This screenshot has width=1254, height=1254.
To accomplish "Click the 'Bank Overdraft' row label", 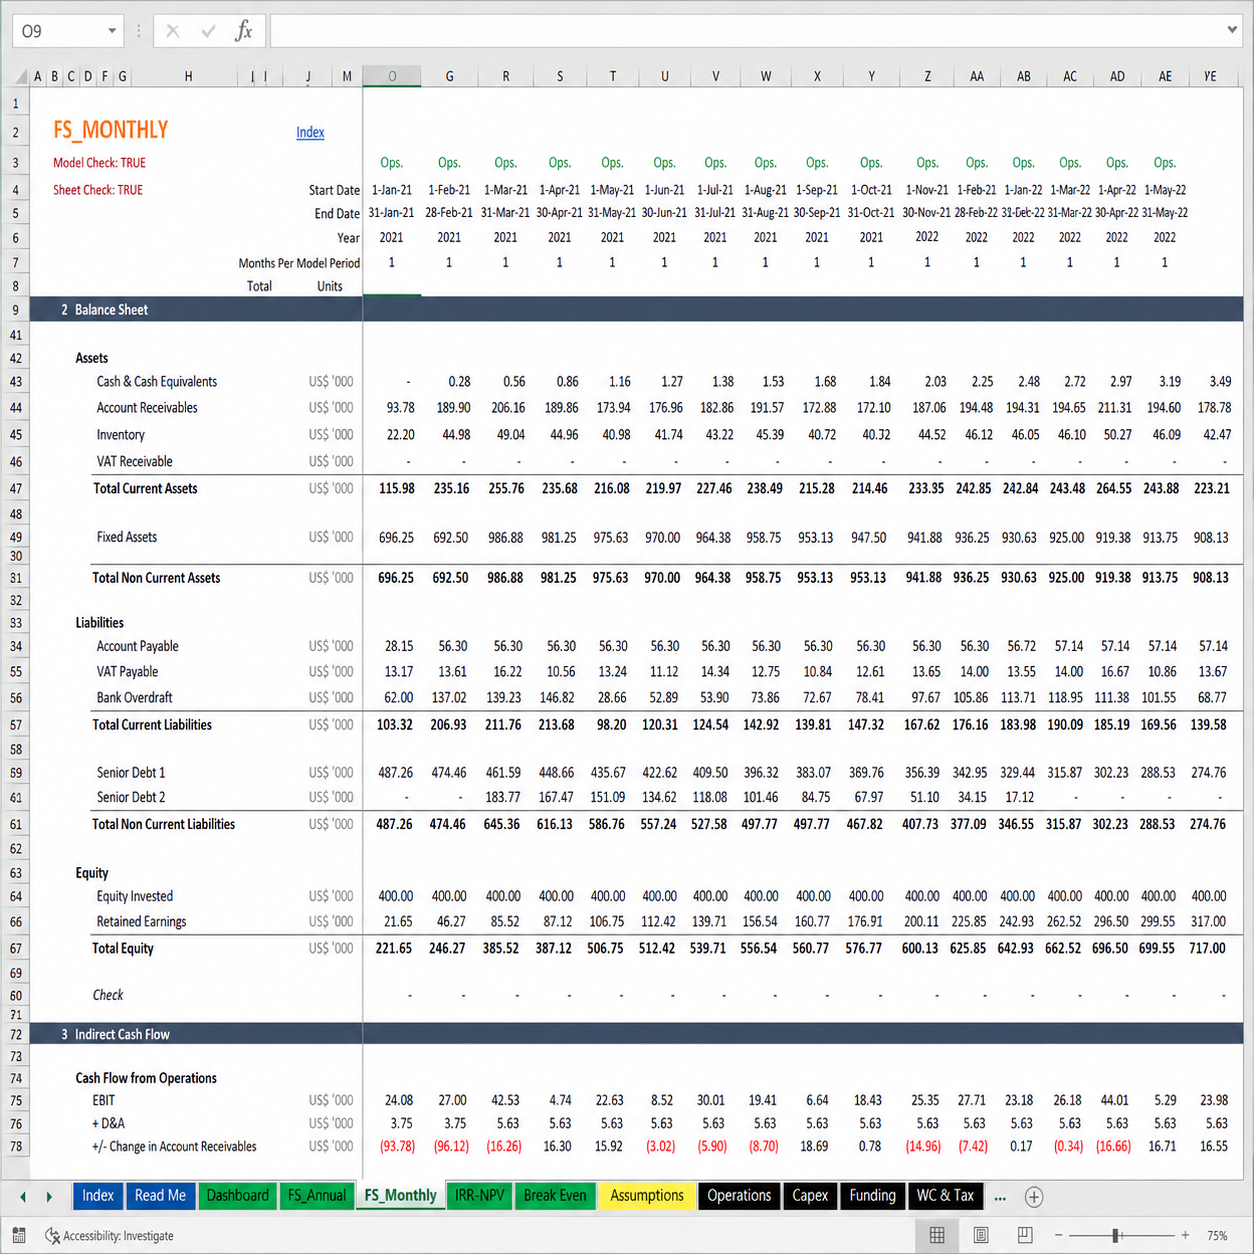I will [134, 698].
